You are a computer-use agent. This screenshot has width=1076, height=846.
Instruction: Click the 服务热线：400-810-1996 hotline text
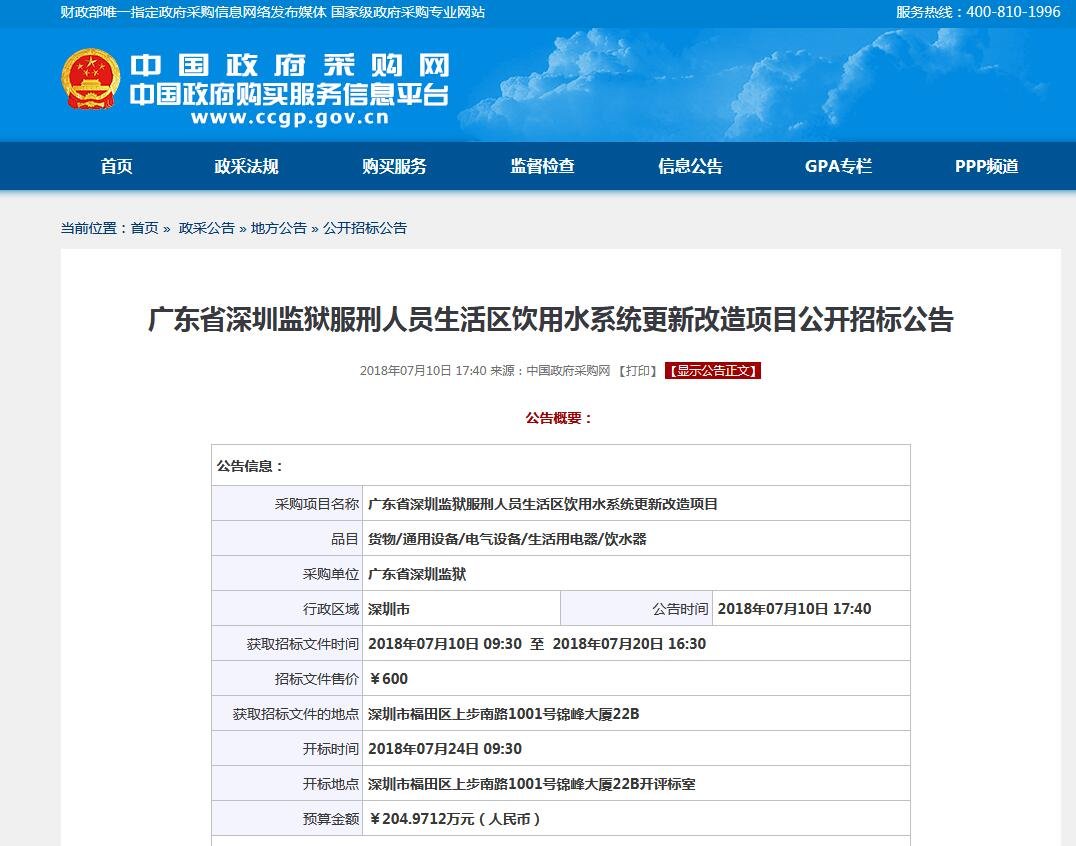pyautogui.click(x=978, y=12)
